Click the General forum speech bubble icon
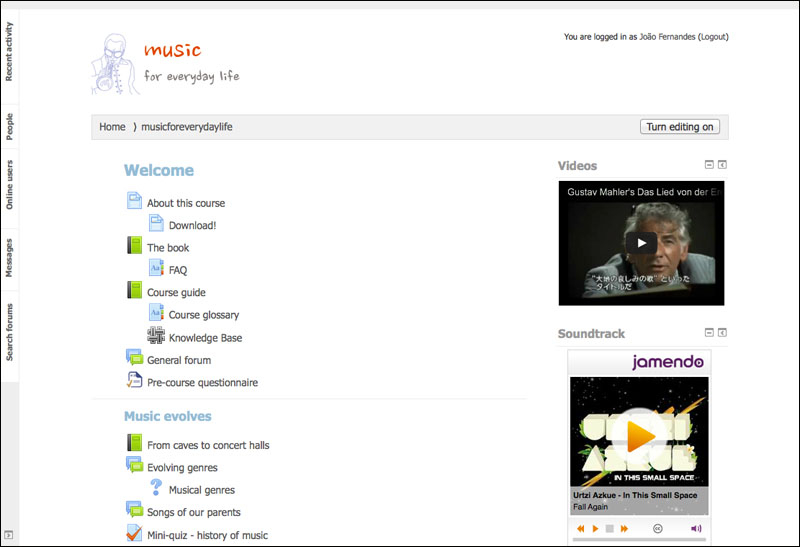 [134, 358]
